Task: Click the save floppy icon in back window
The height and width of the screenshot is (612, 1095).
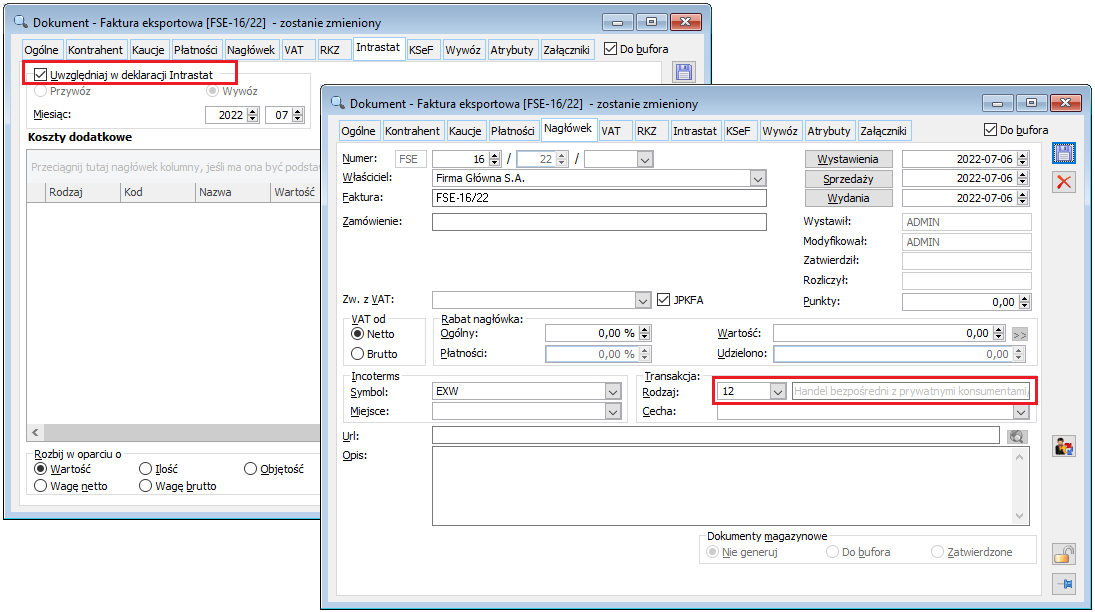Action: coord(684,71)
